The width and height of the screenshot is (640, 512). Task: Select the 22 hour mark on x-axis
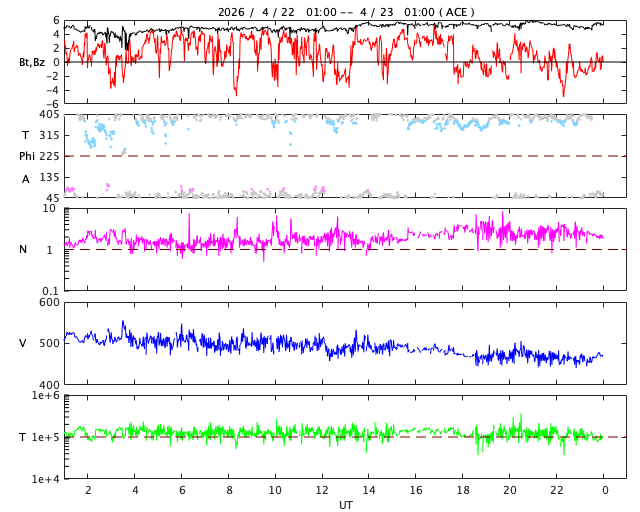pos(557,491)
